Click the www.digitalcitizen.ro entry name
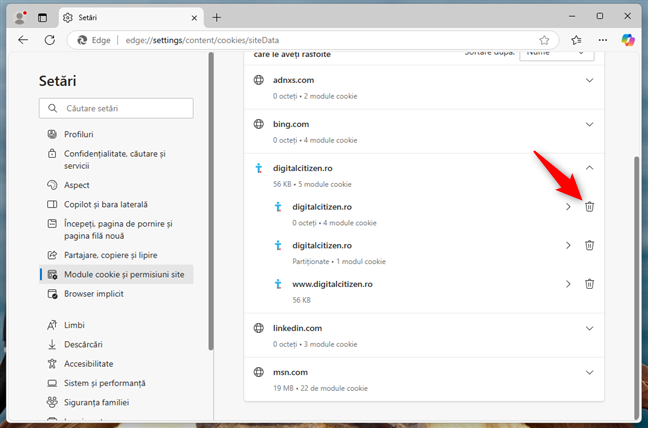648x428 pixels. (332, 284)
